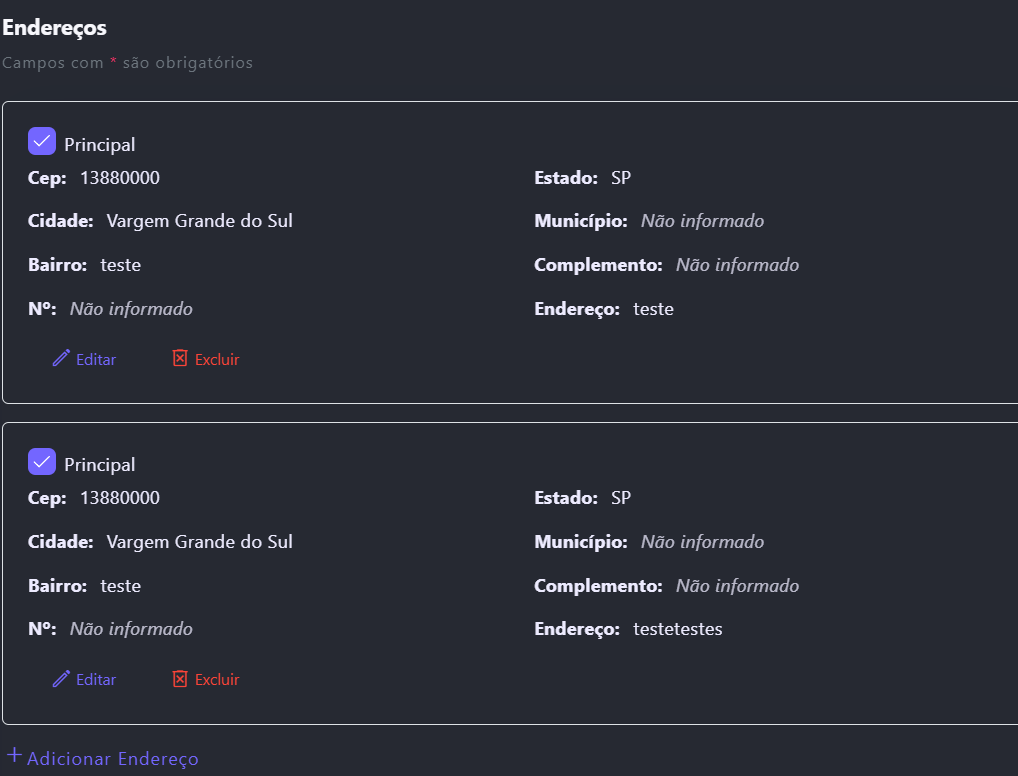
Task: Click Vargem Grande do Sul in the first card
Action: [x=200, y=221]
